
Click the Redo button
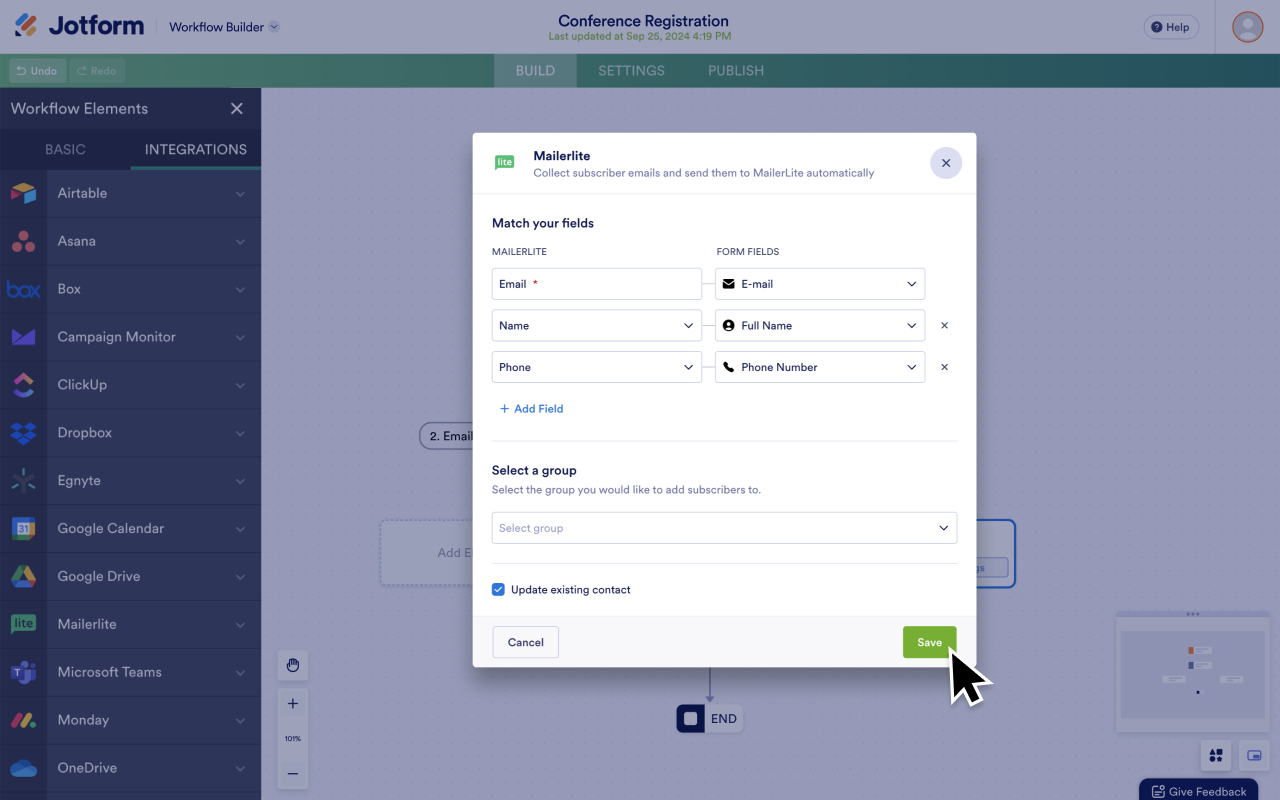click(x=97, y=71)
